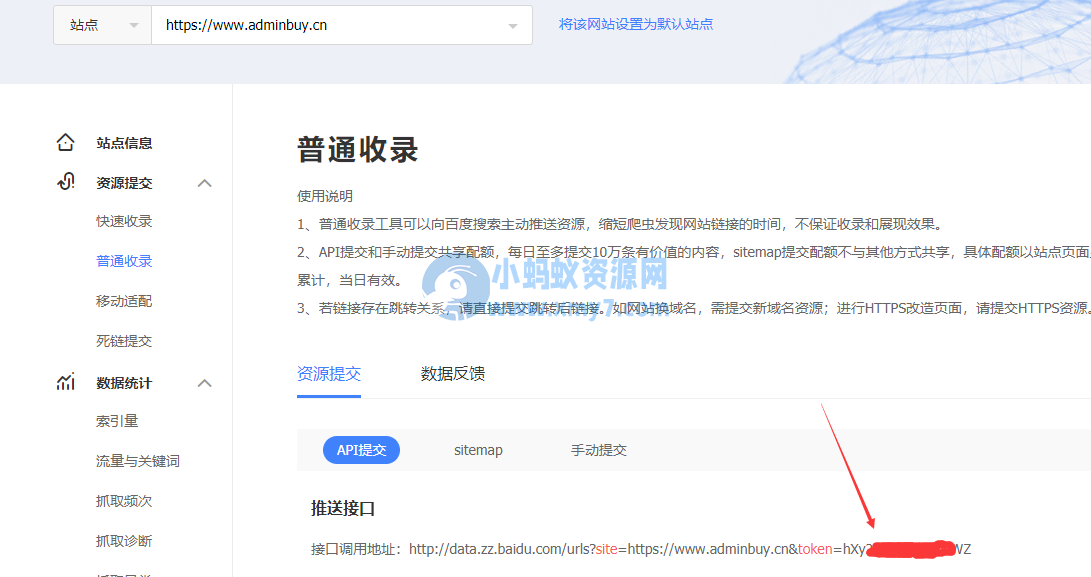Image resolution: width=1091 pixels, height=577 pixels.
Task: Open 站点信息 in sidebar
Action: click(x=124, y=143)
